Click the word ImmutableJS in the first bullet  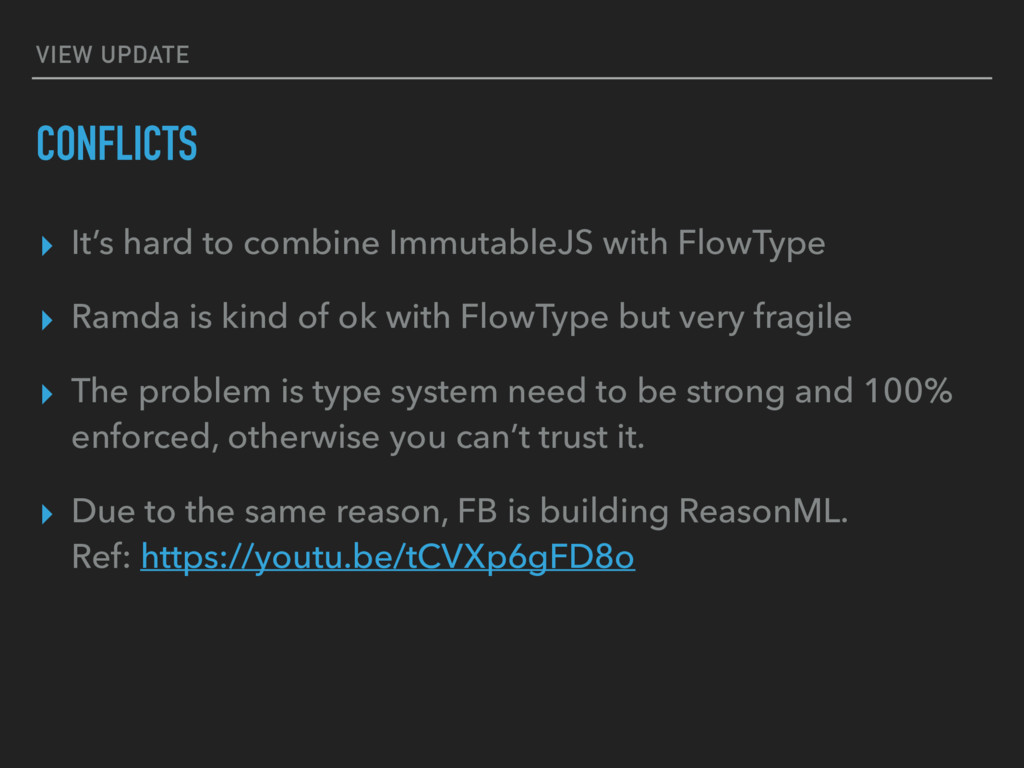[490, 242]
